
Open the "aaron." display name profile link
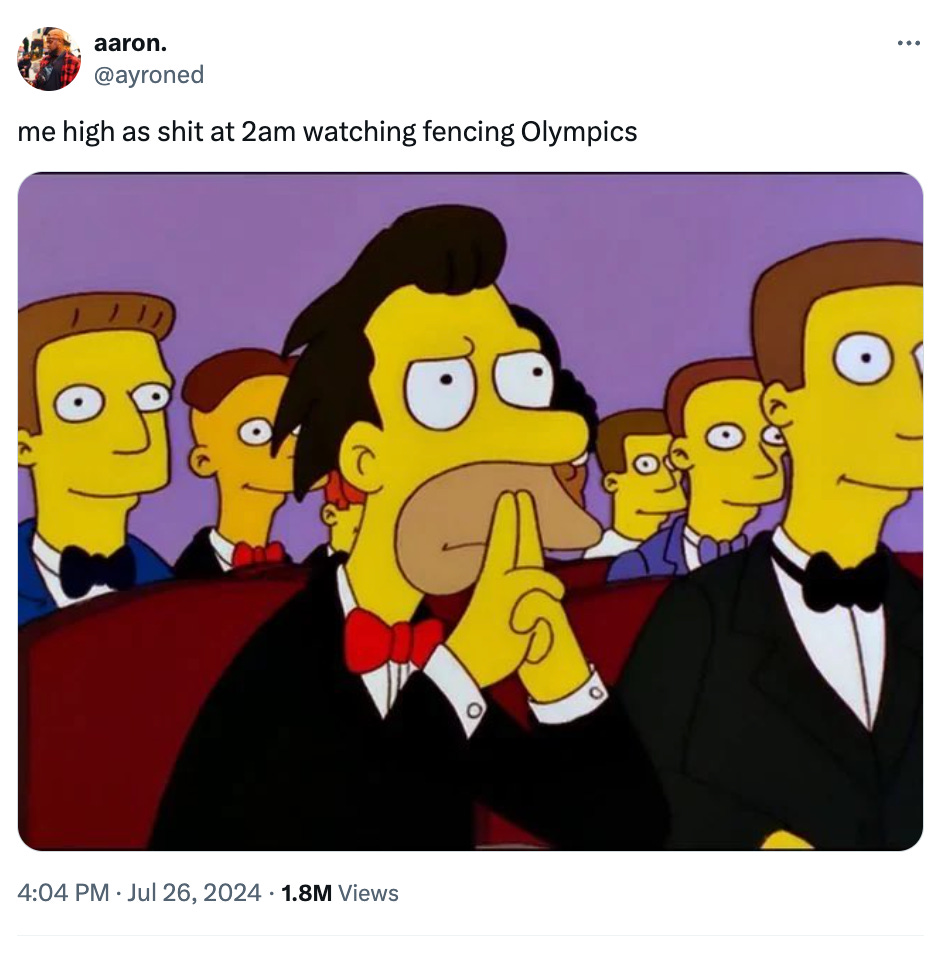point(130,43)
